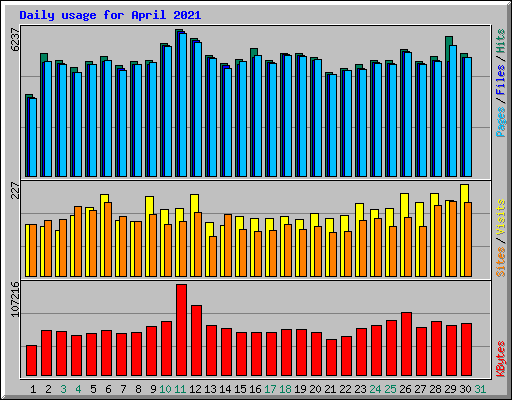Click the 'Daily usage for April 2021' title
512x400 pixels.
110,15
